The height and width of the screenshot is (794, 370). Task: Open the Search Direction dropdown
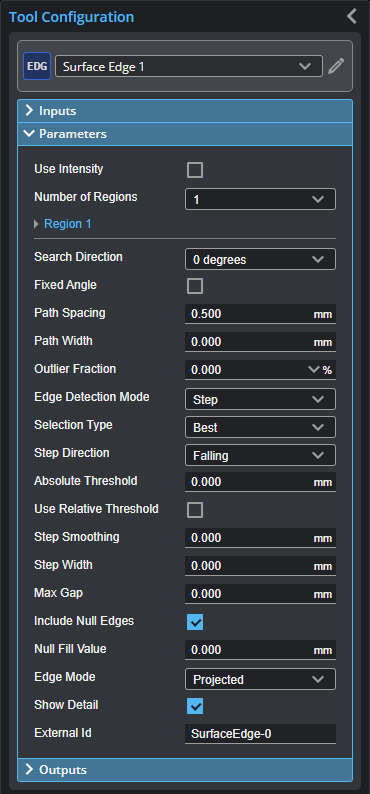(x=260, y=259)
